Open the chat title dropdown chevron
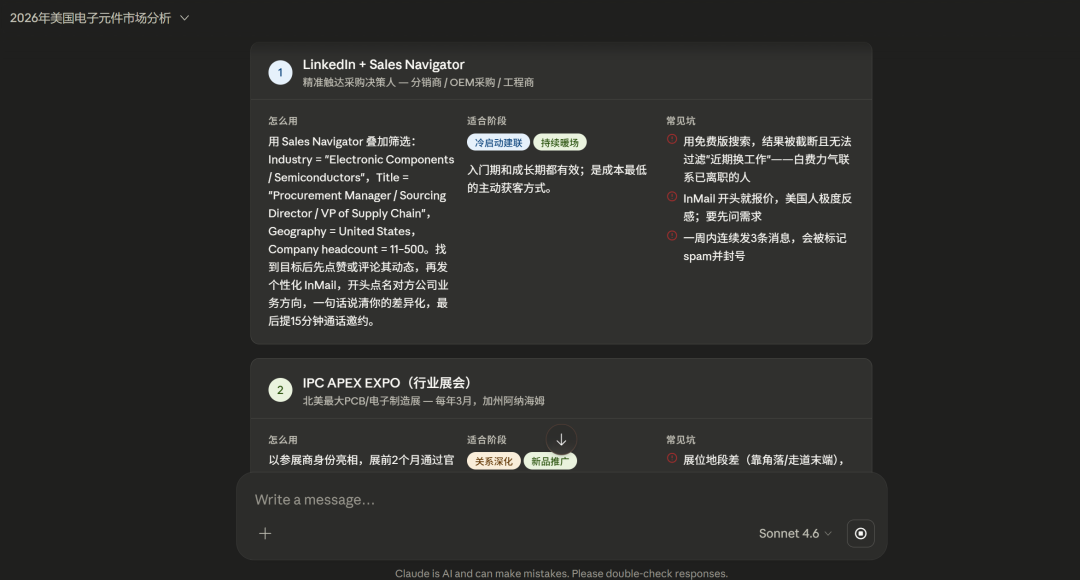Image resolution: width=1080 pixels, height=580 pixels. click(185, 18)
